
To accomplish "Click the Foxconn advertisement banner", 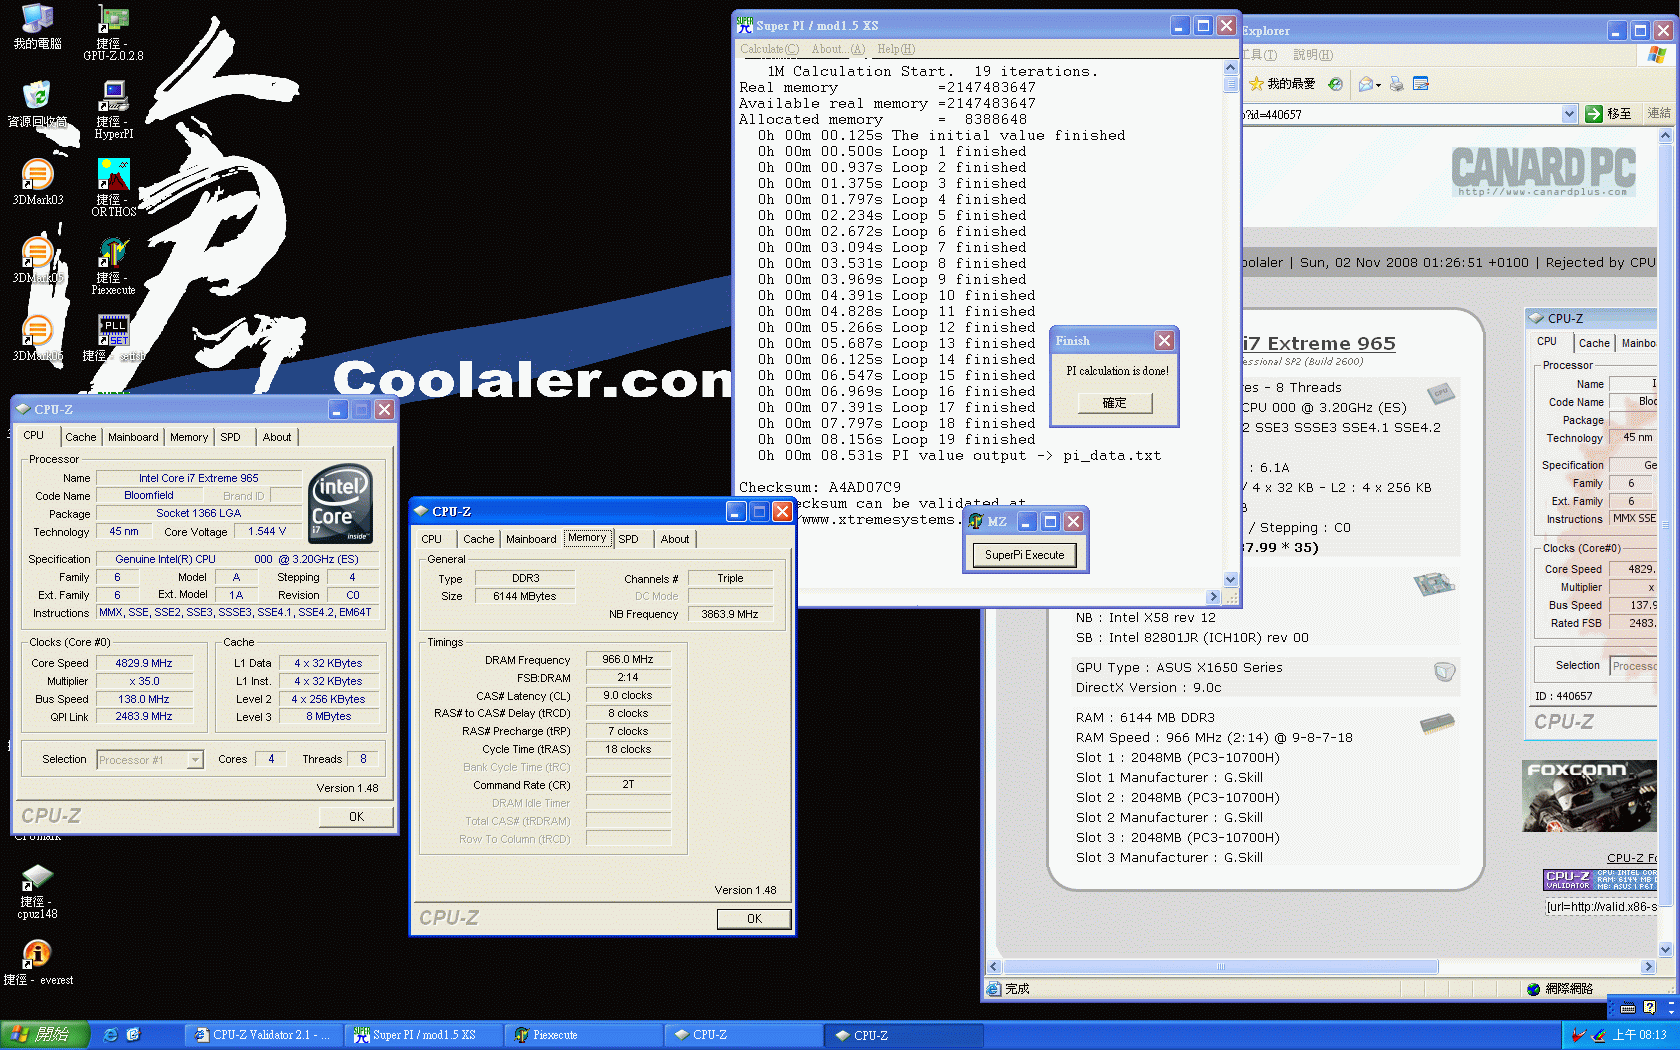I will pyautogui.click(x=1590, y=796).
